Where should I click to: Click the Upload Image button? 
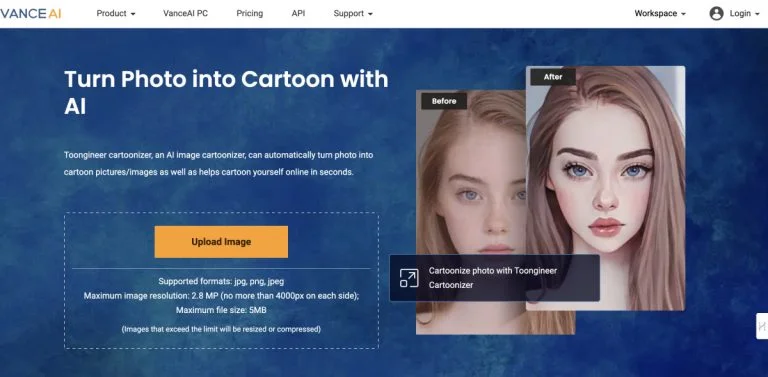click(x=221, y=242)
